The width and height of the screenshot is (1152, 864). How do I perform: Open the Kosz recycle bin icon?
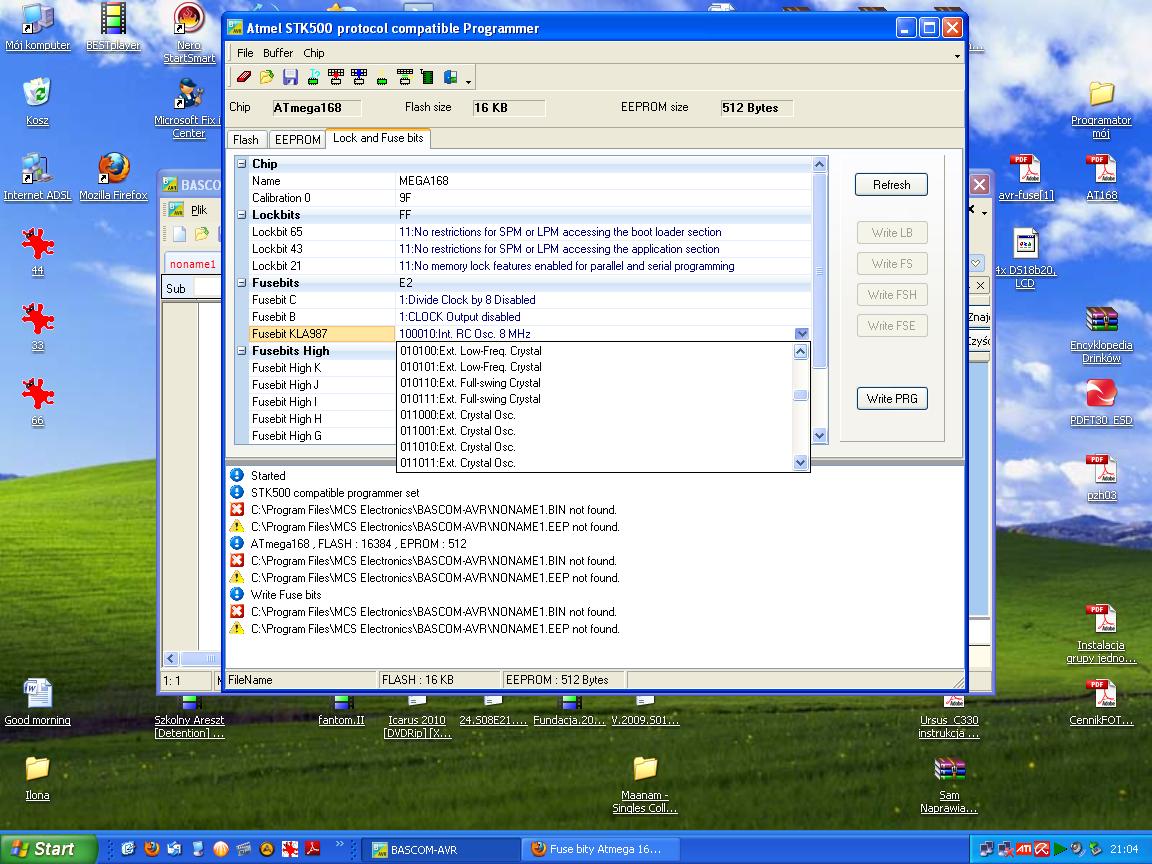[x=37, y=101]
